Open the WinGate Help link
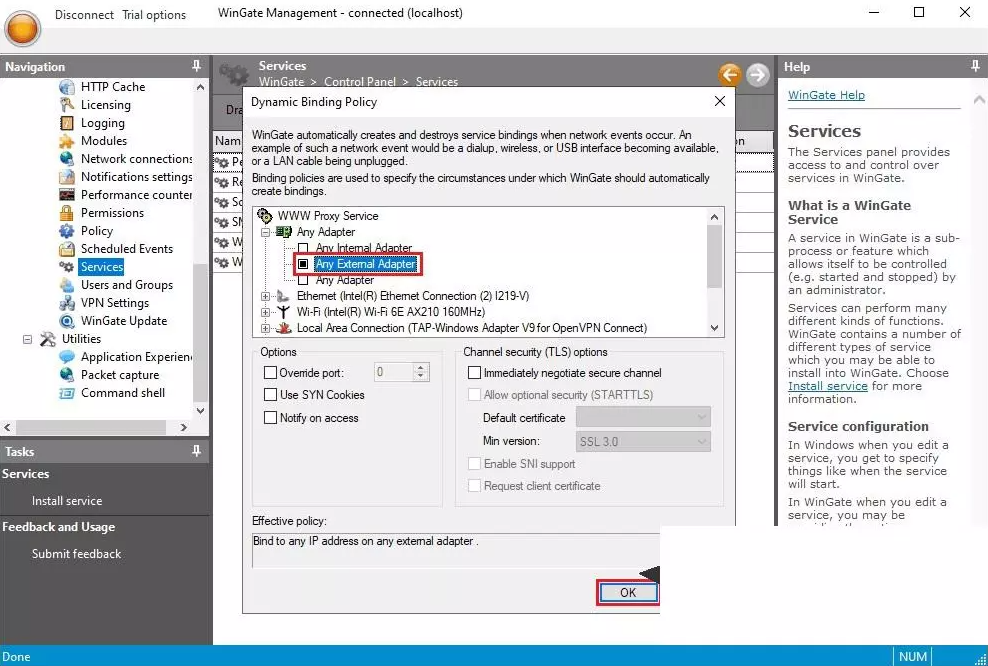The width and height of the screenshot is (988, 666). point(826,95)
